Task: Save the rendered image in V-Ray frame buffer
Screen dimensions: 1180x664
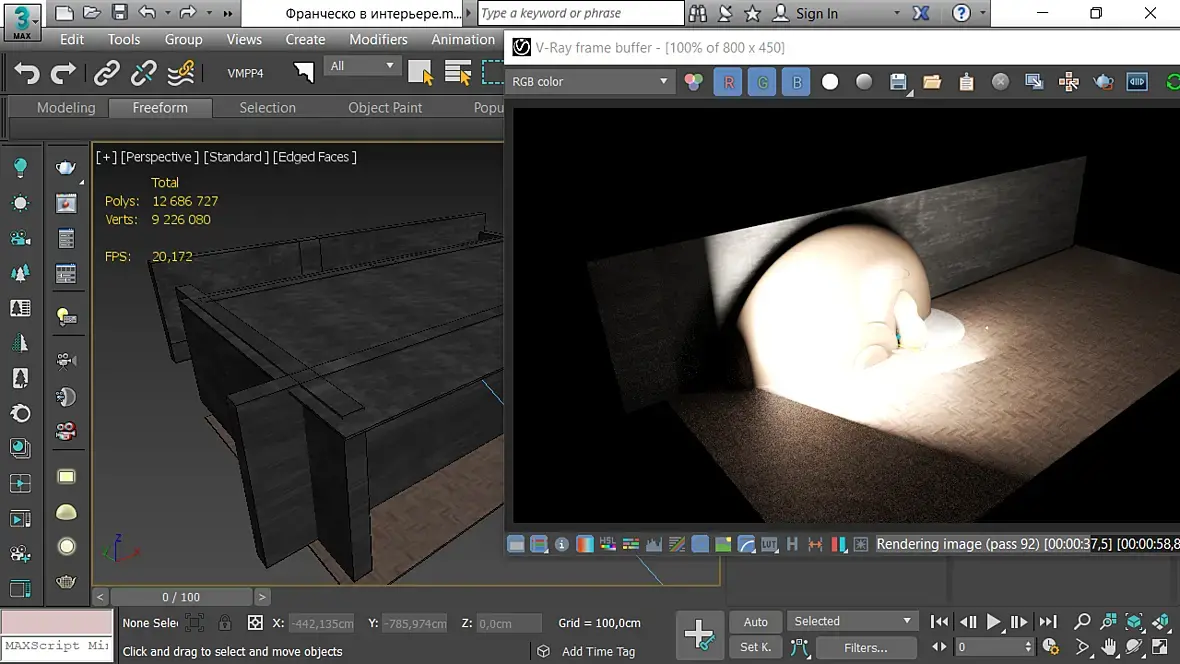Action: (x=898, y=82)
